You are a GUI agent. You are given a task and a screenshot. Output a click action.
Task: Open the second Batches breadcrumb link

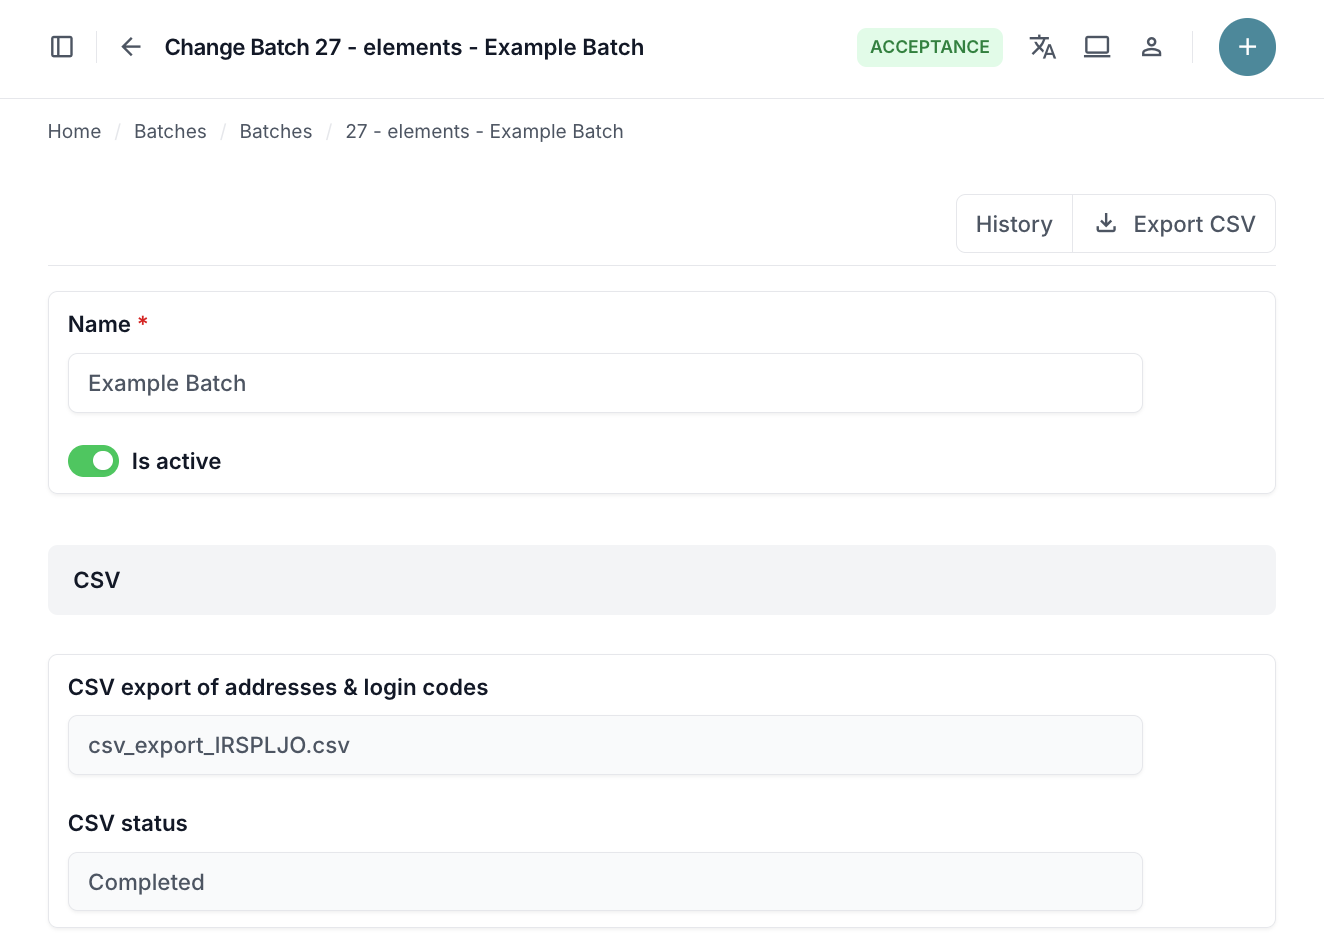point(276,131)
